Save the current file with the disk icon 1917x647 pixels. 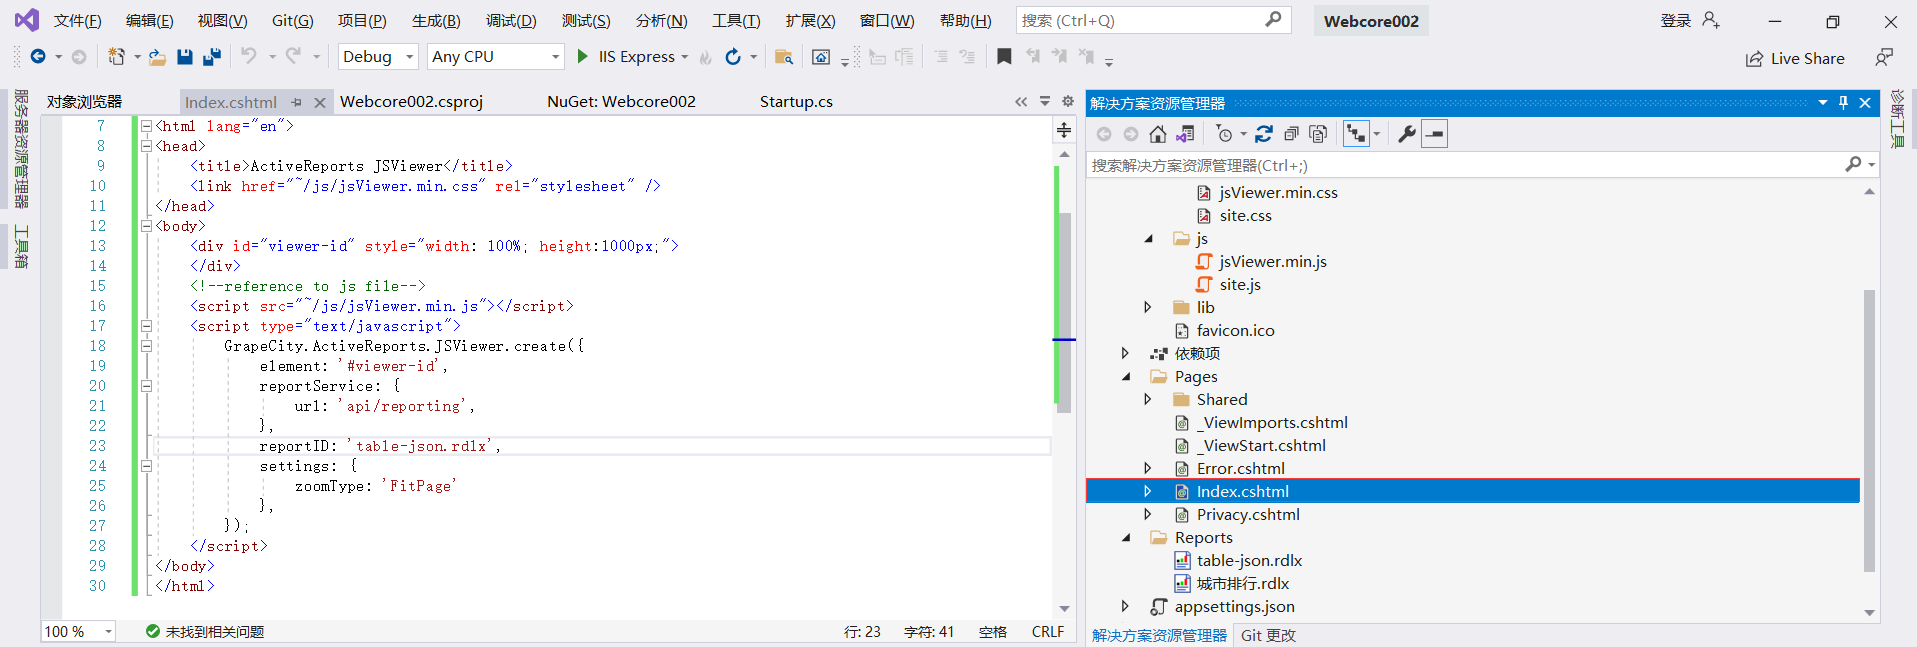click(185, 57)
